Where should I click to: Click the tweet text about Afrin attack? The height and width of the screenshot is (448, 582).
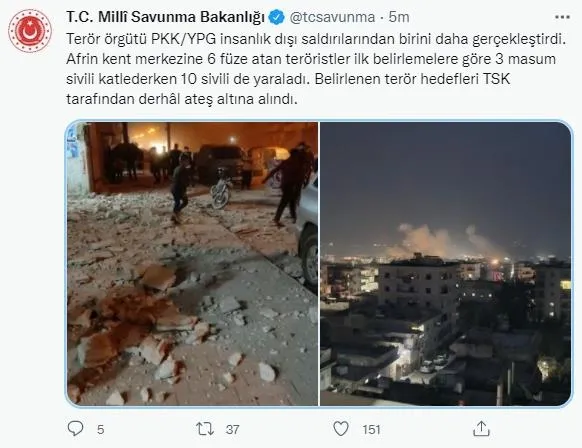pyautogui.click(x=316, y=69)
